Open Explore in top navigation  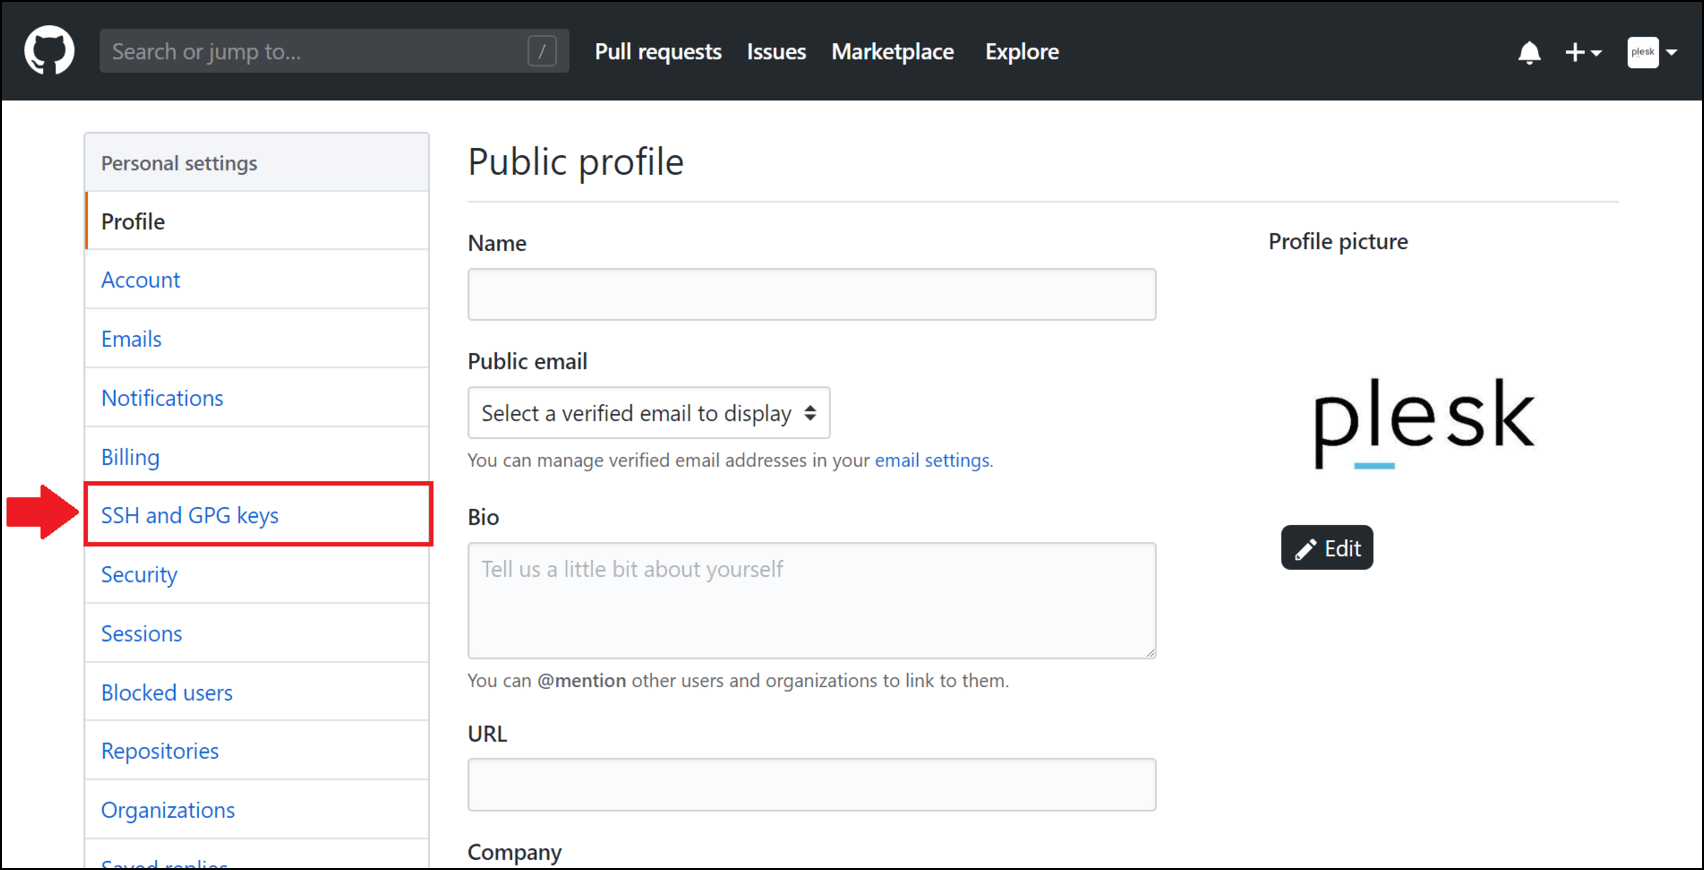pos(1022,52)
